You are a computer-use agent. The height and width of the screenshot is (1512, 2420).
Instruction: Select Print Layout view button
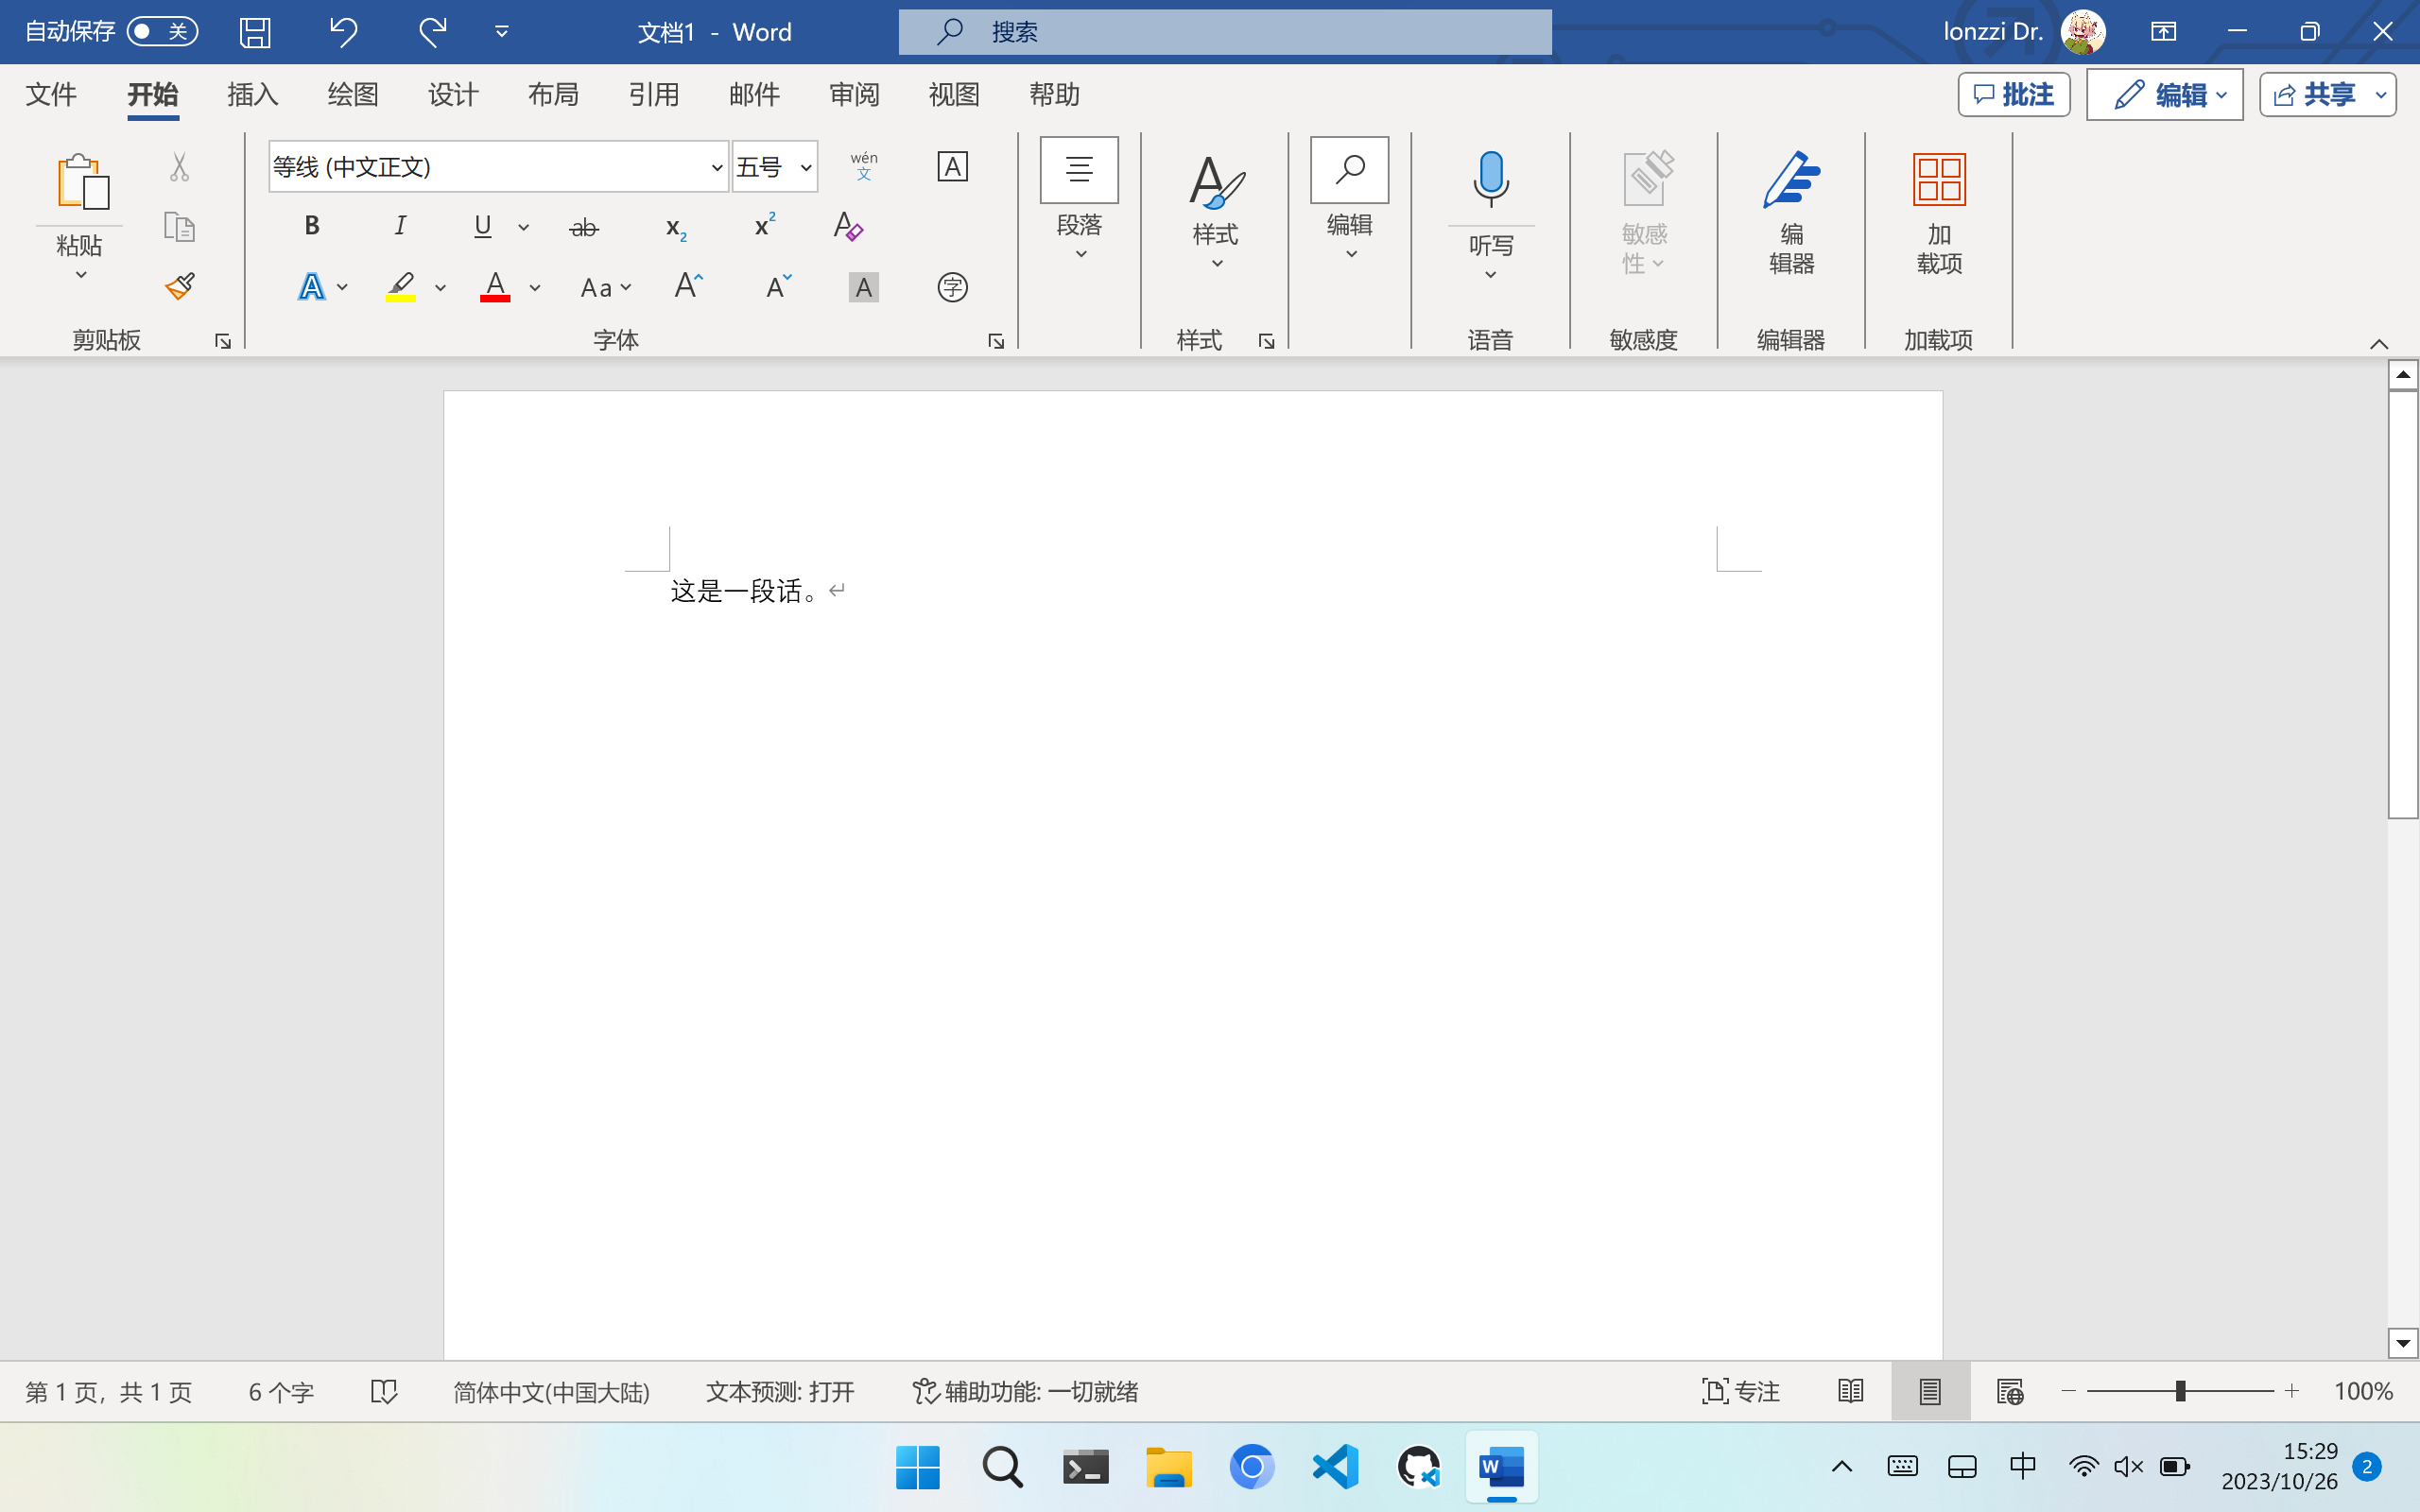pos(1930,1391)
